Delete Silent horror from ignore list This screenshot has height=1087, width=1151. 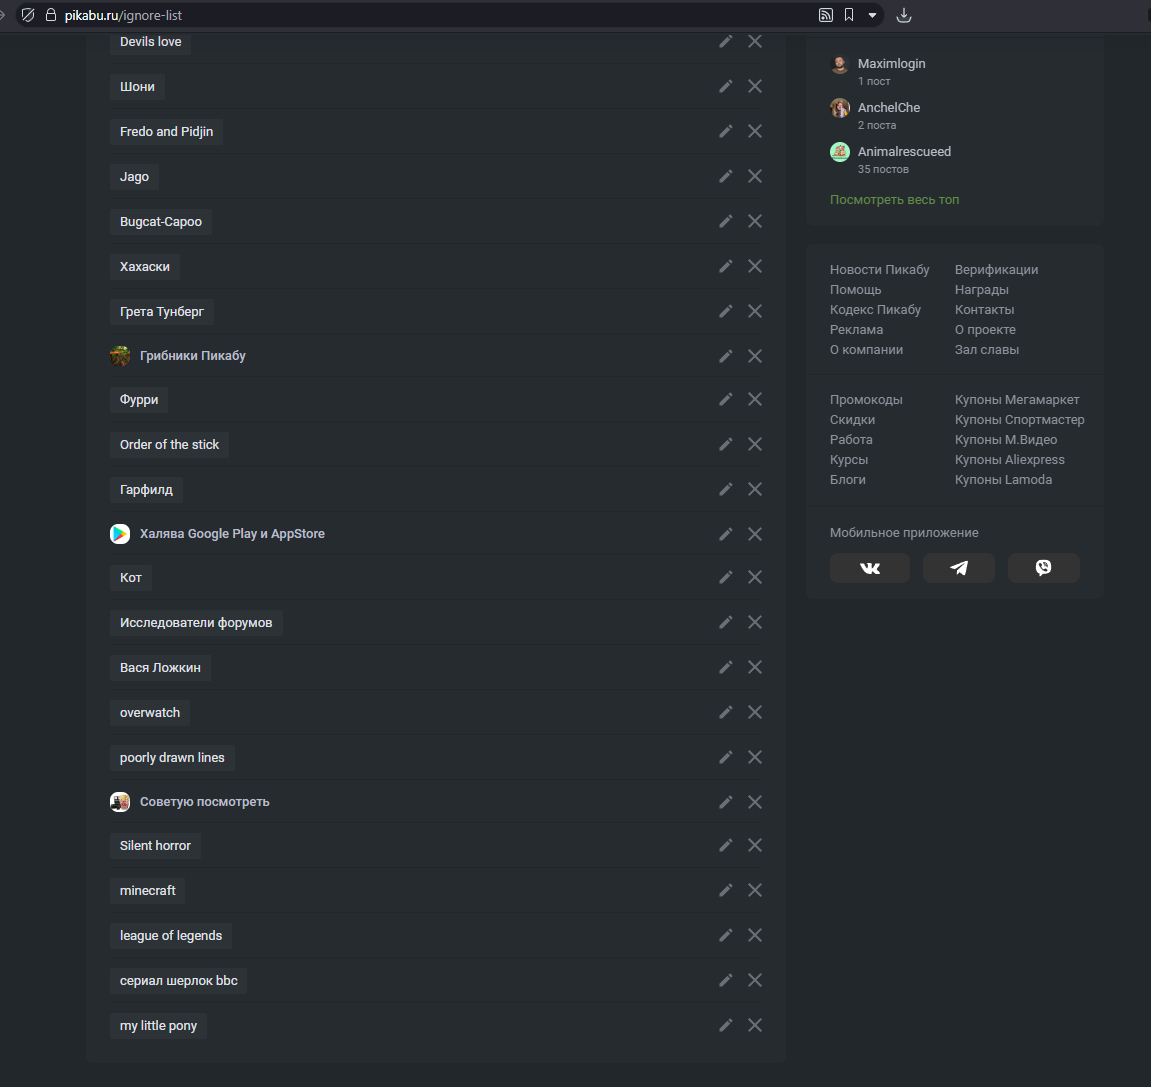pyautogui.click(x=755, y=846)
